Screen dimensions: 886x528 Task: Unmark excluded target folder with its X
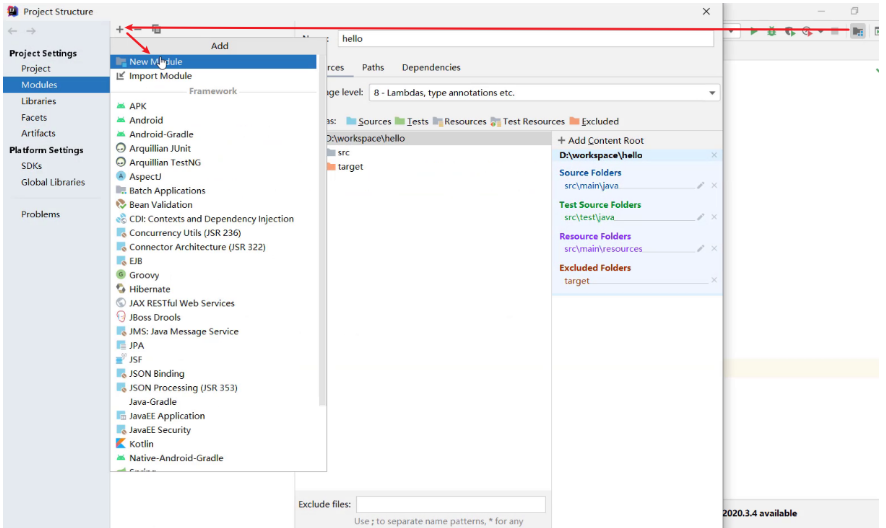click(714, 280)
